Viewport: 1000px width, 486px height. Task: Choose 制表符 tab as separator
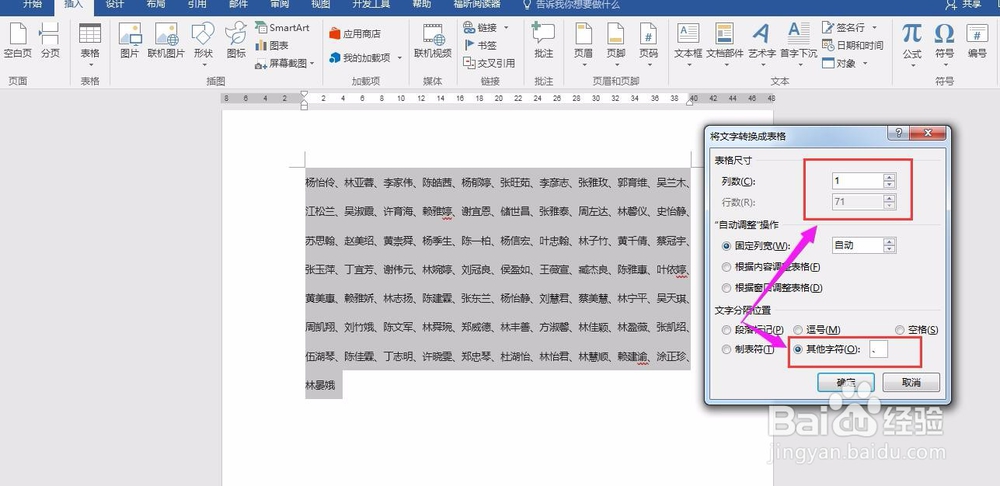tap(748, 349)
